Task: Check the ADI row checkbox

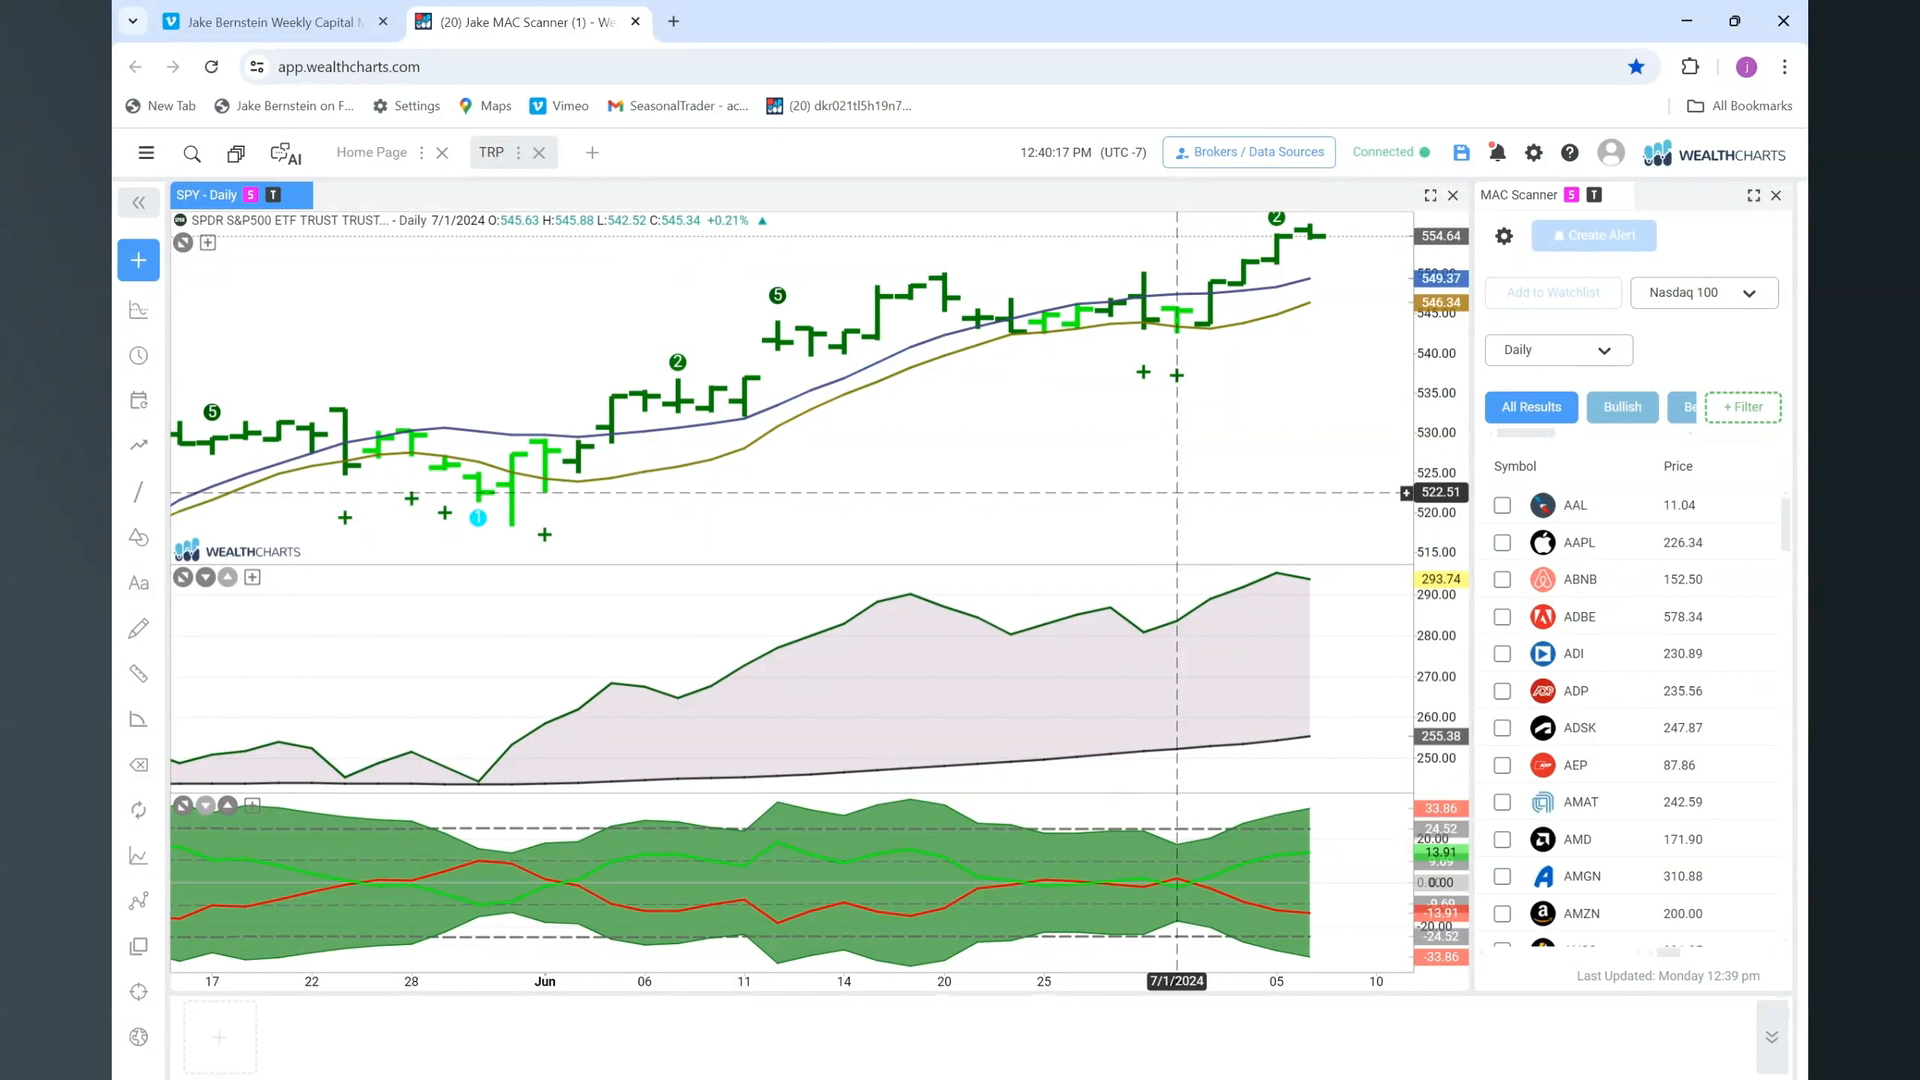Action: (1502, 654)
